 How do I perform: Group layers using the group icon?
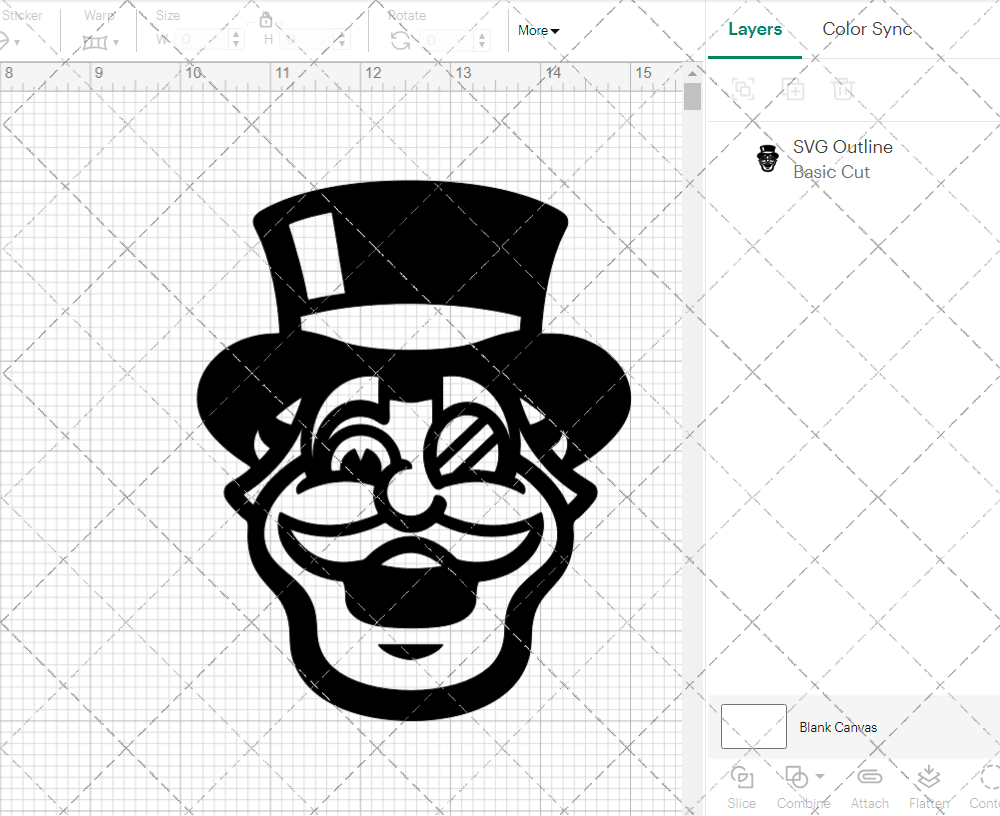(742, 89)
